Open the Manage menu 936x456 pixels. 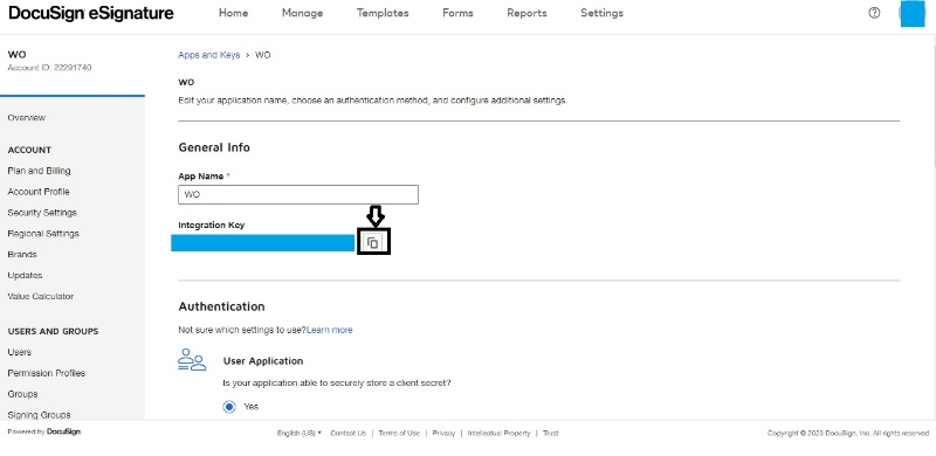click(x=302, y=13)
